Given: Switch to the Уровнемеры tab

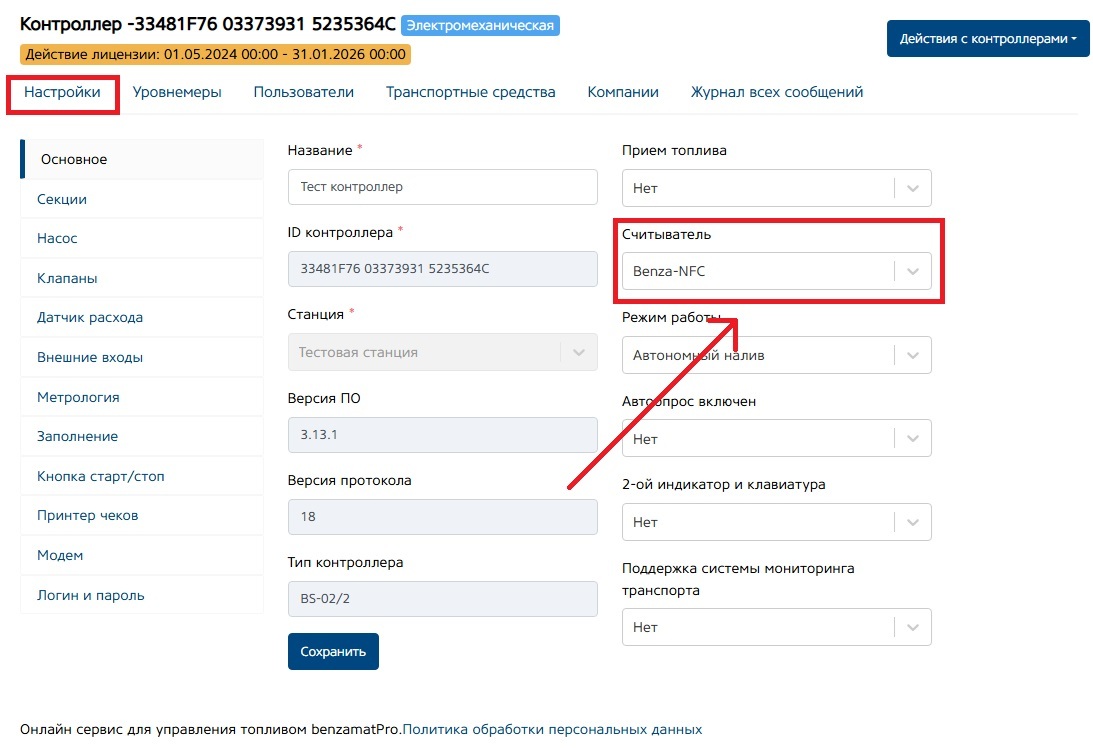Looking at the screenshot, I should coord(177,92).
